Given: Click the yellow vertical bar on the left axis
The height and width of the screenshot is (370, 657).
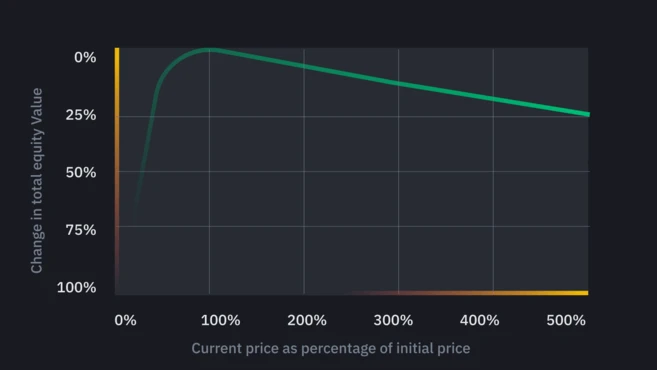Looking at the screenshot, I should (117, 170).
